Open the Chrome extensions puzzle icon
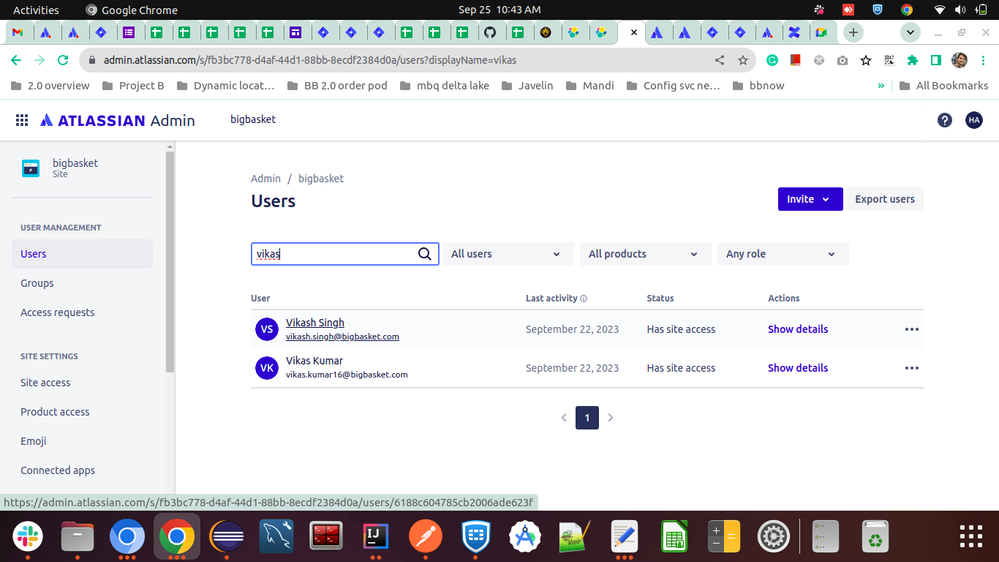The height and width of the screenshot is (562, 999). (x=912, y=60)
